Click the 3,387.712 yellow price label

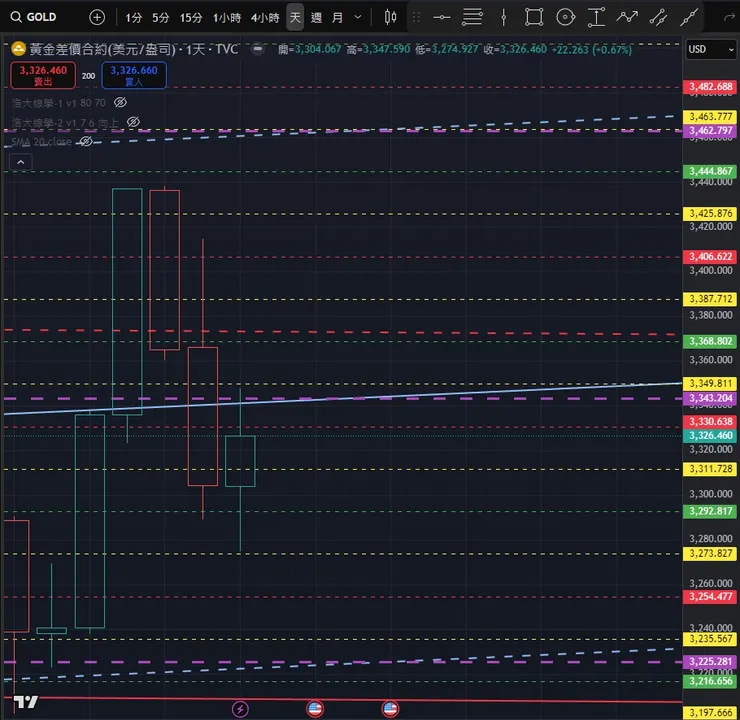pos(710,299)
